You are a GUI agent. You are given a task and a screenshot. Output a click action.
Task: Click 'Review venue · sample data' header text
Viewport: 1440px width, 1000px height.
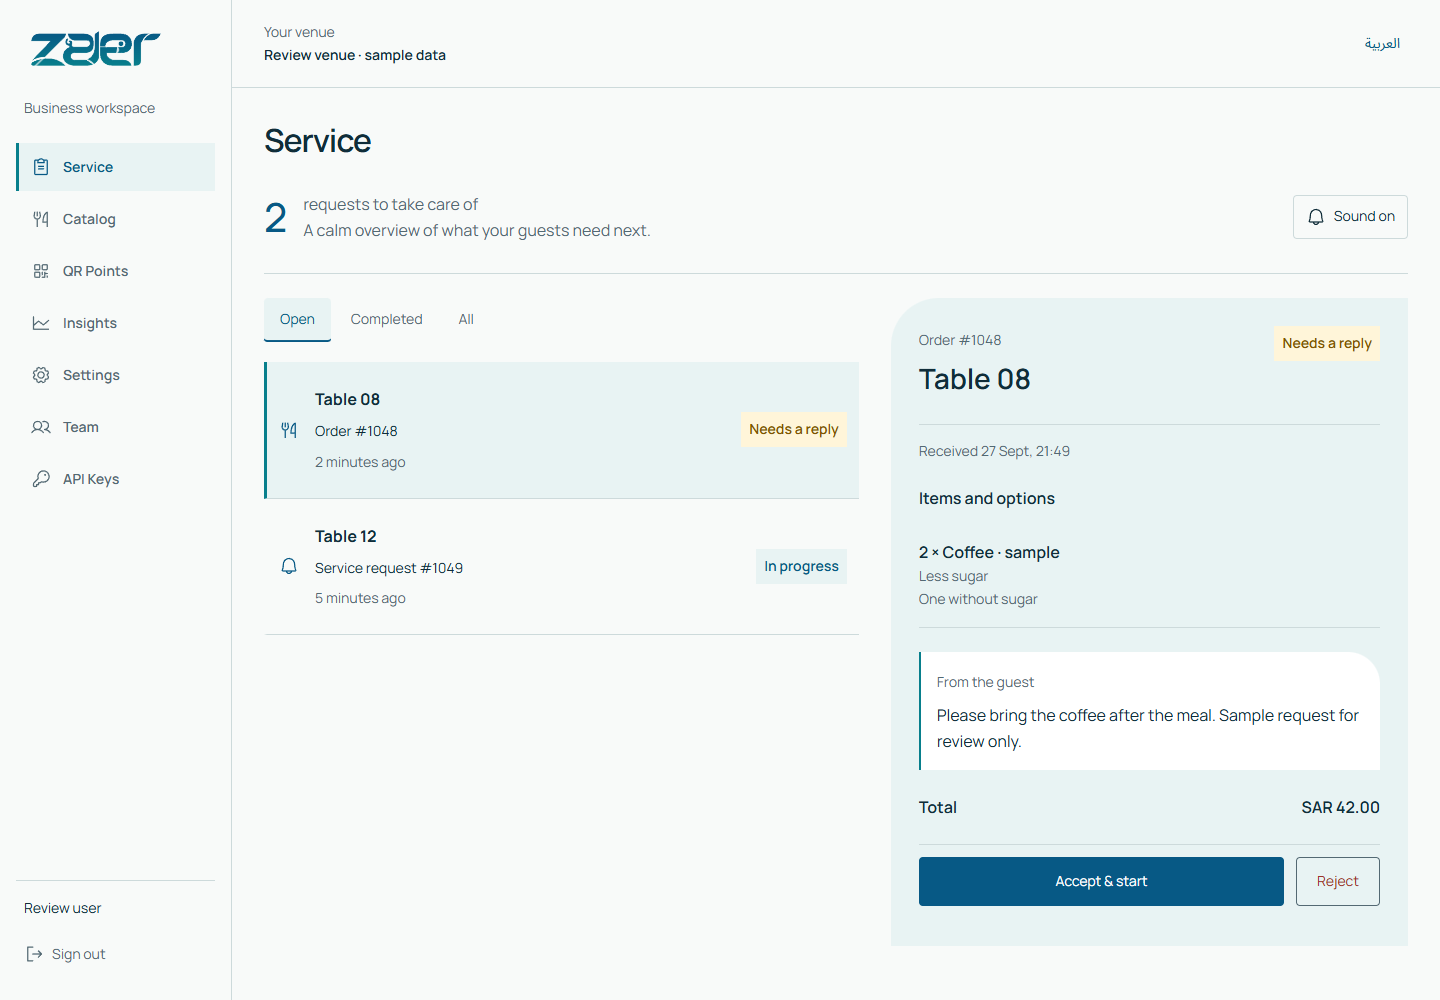point(355,56)
